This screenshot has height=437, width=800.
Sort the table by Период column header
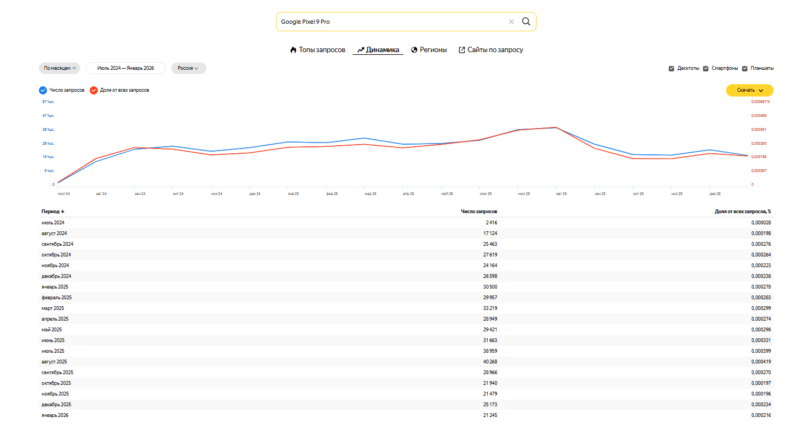(x=53, y=212)
